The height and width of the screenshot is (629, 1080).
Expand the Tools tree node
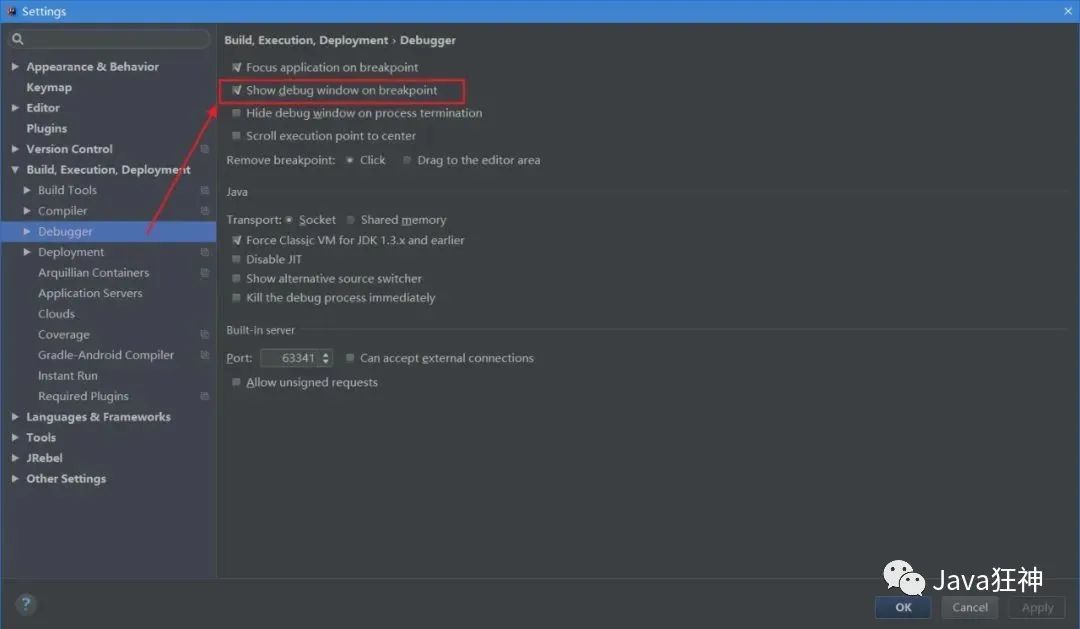point(15,437)
